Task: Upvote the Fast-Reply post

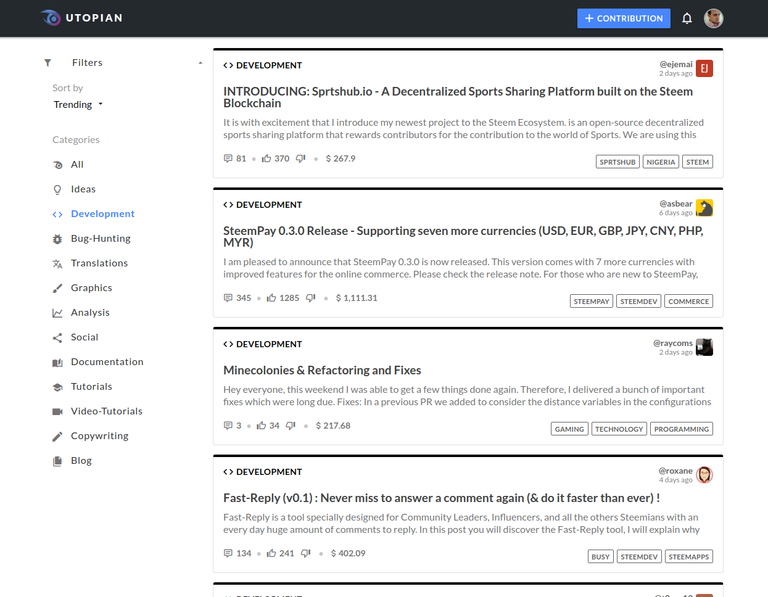Action: click(x=271, y=553)
